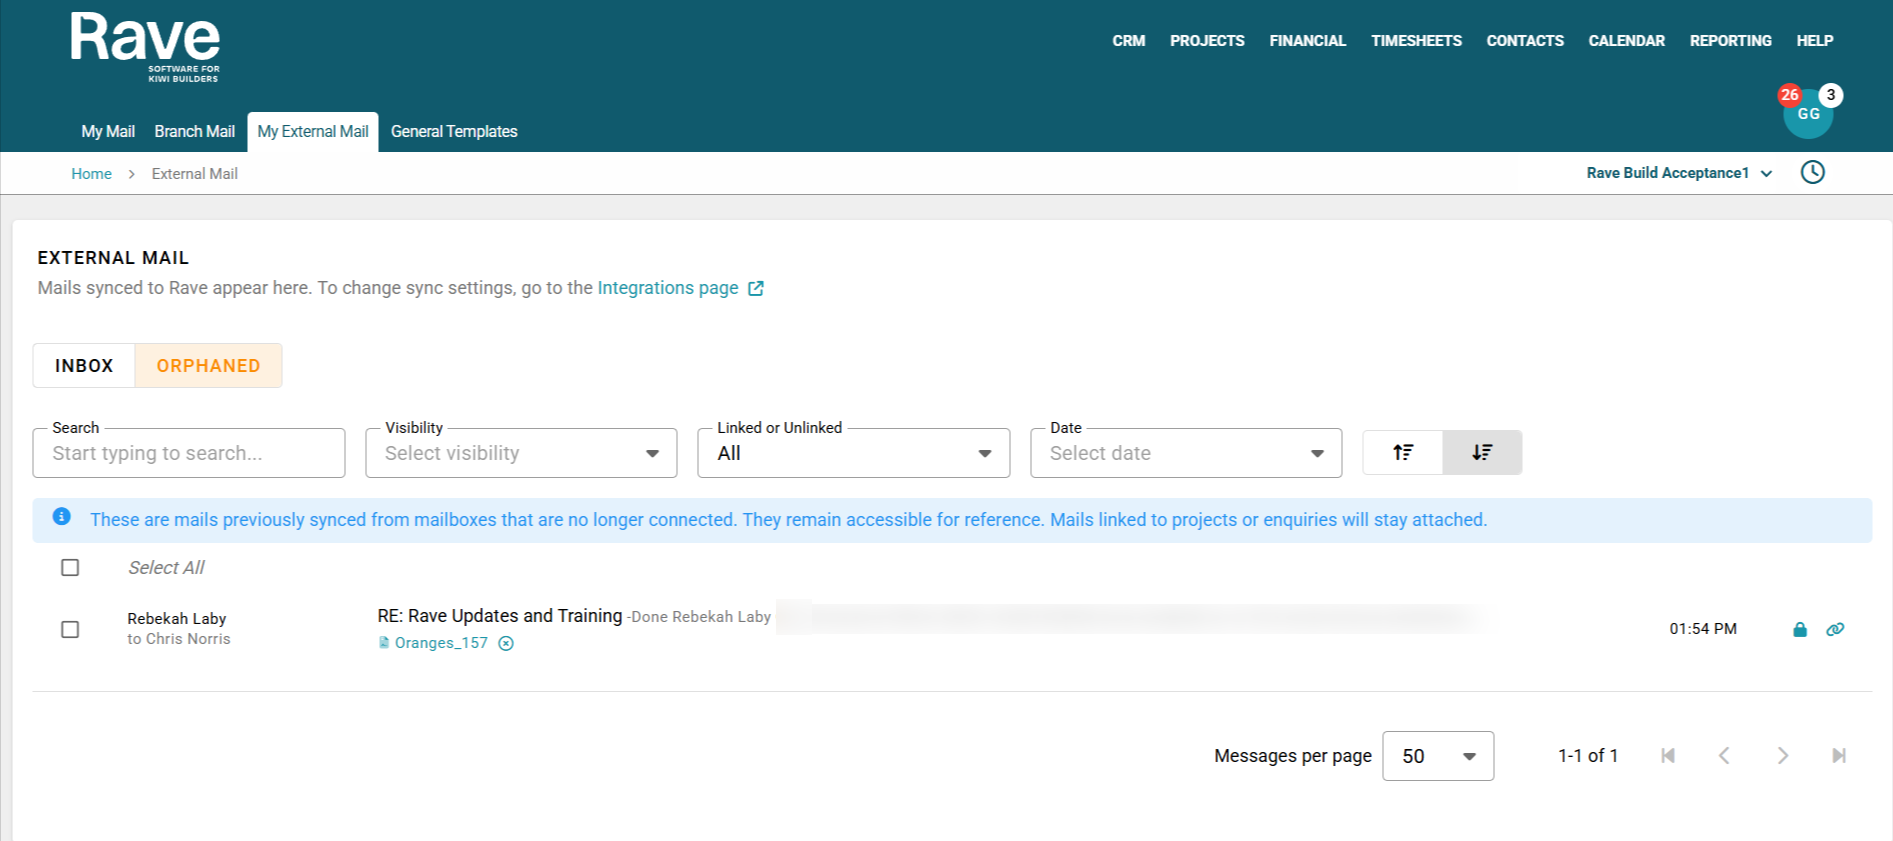
Task: Tick the checkbox for Rebekah Laby mail
Action: pos(70,630)
